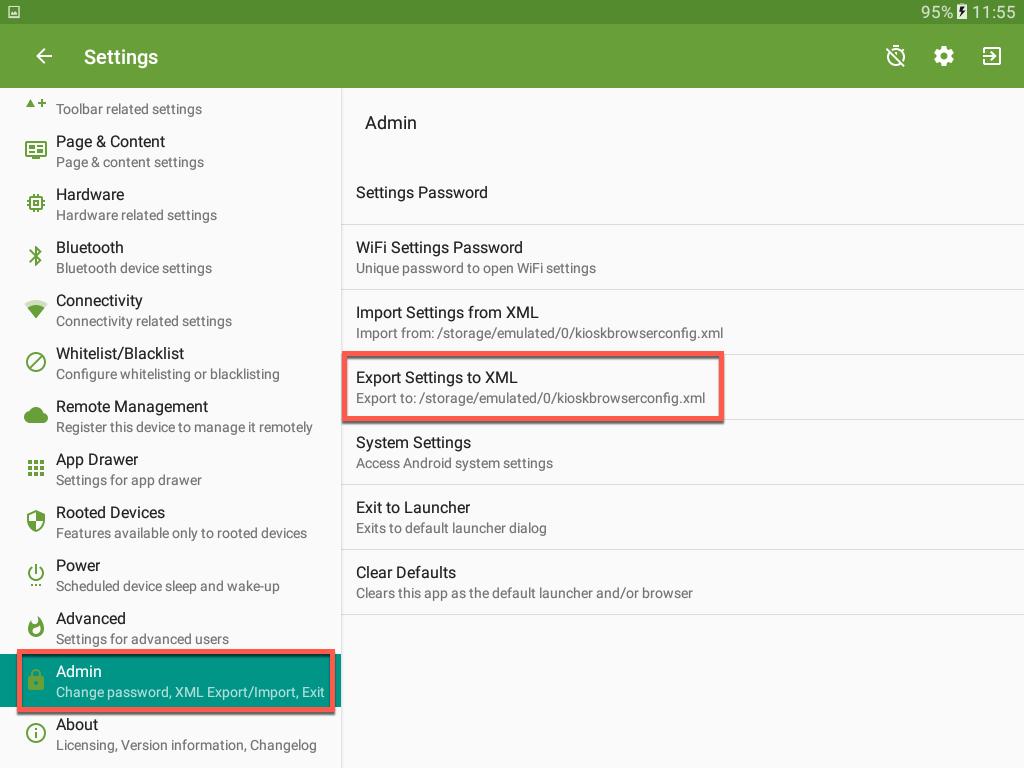The width and height of the screenshot is (1024, 768).
Task: Open the Page & Content category
Action: tap(170, 151)
